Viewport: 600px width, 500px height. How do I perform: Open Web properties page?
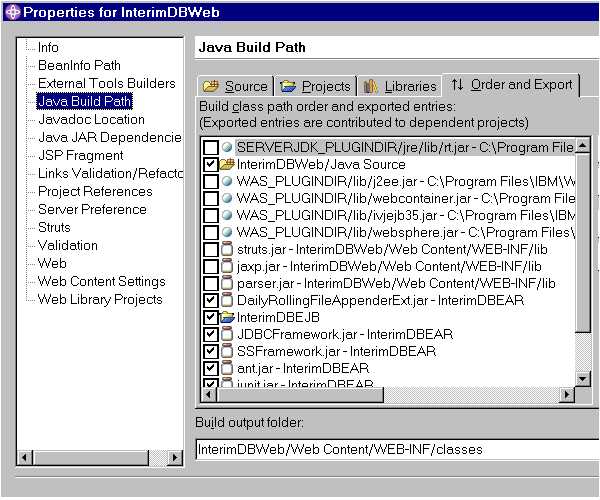pos(52,263)
